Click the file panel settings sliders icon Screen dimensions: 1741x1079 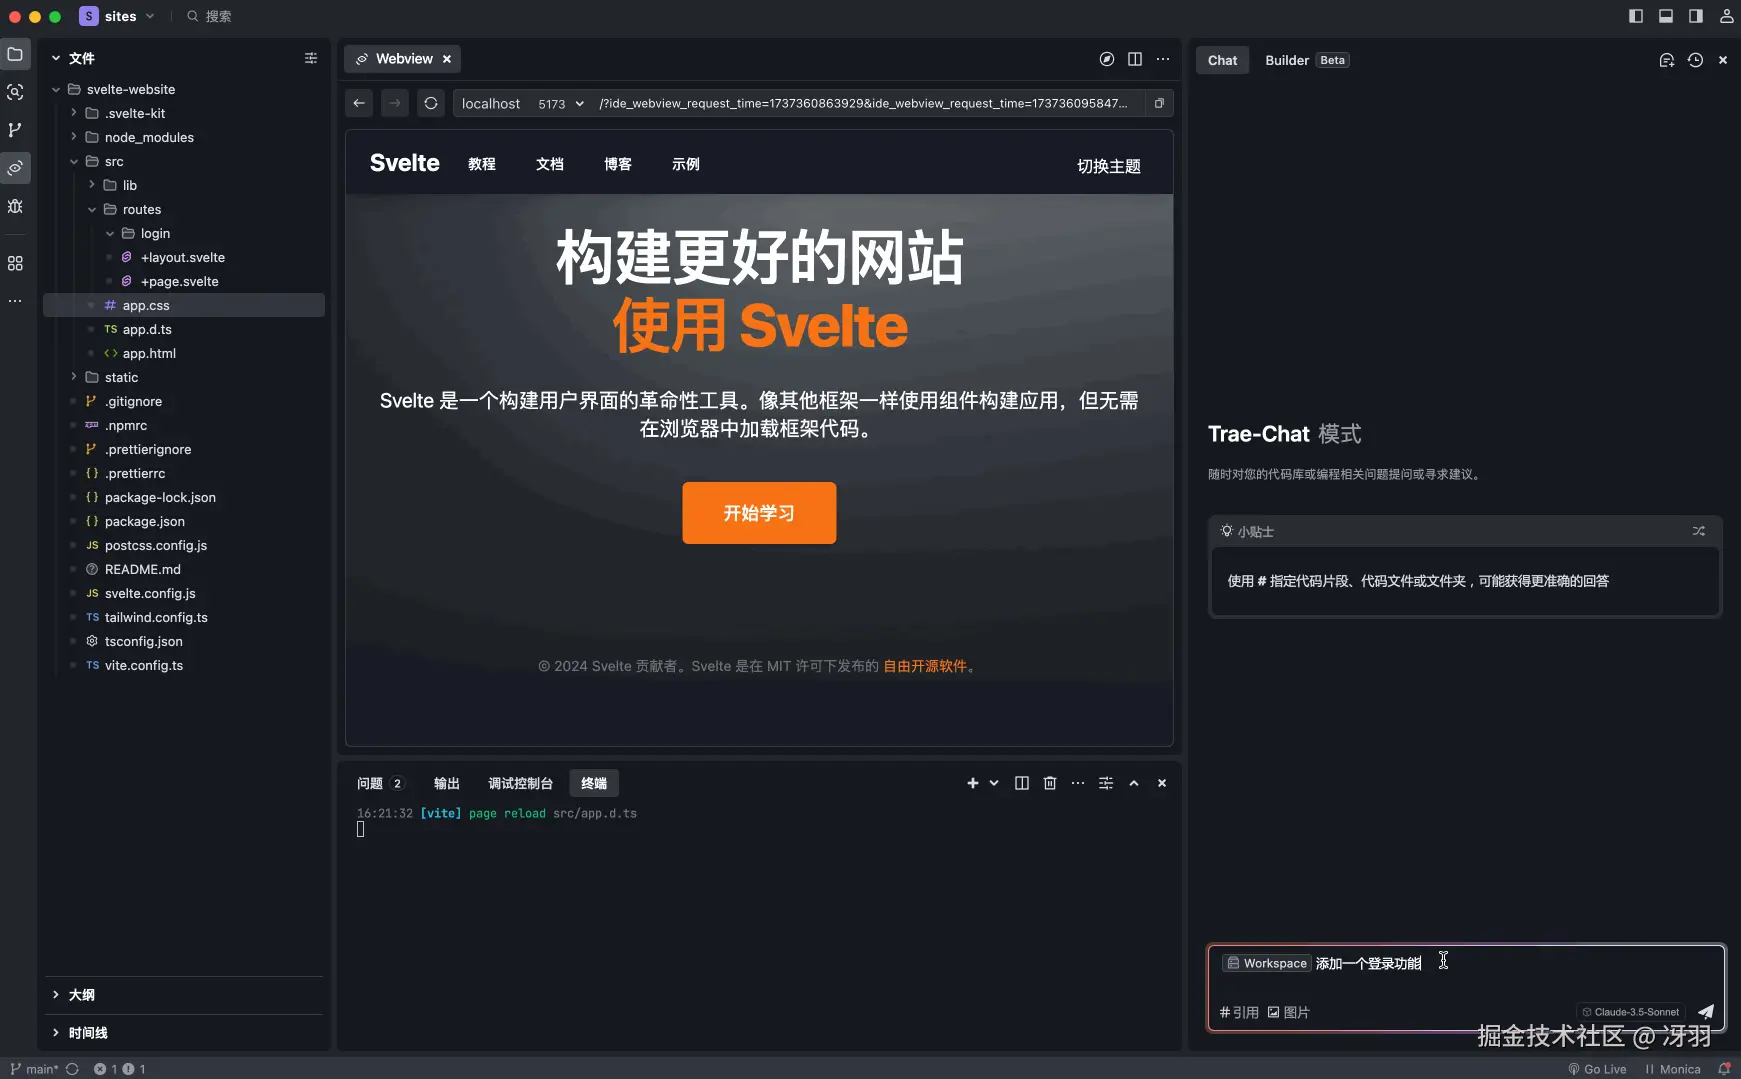tap(311, 58)
